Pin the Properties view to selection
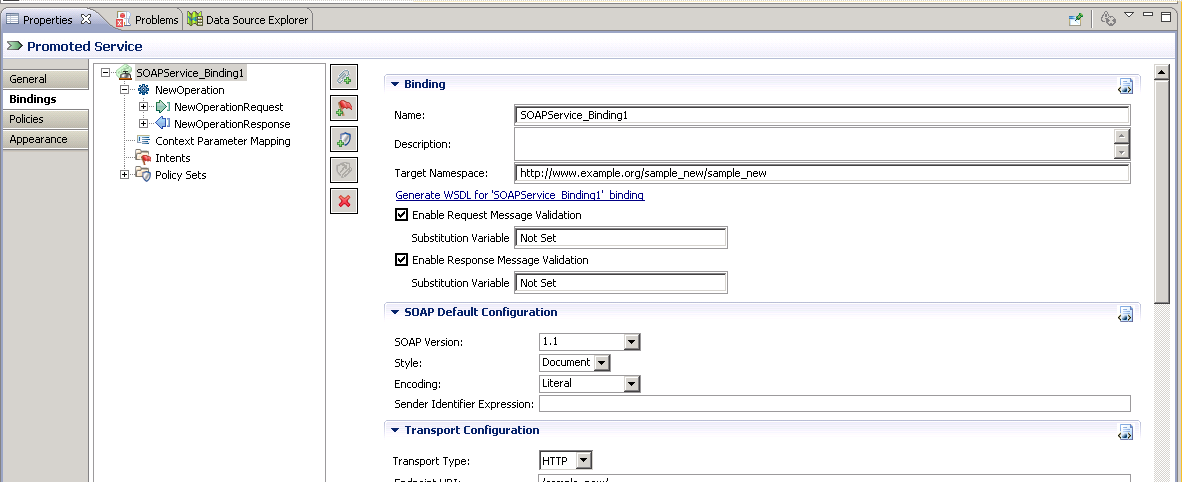This screenshot has width=1182, height=482. point(1076,19)
